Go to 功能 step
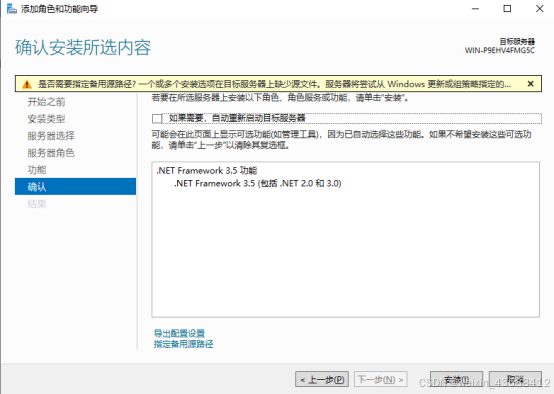This screenshot has height=394, width=554. pos(37,170)
